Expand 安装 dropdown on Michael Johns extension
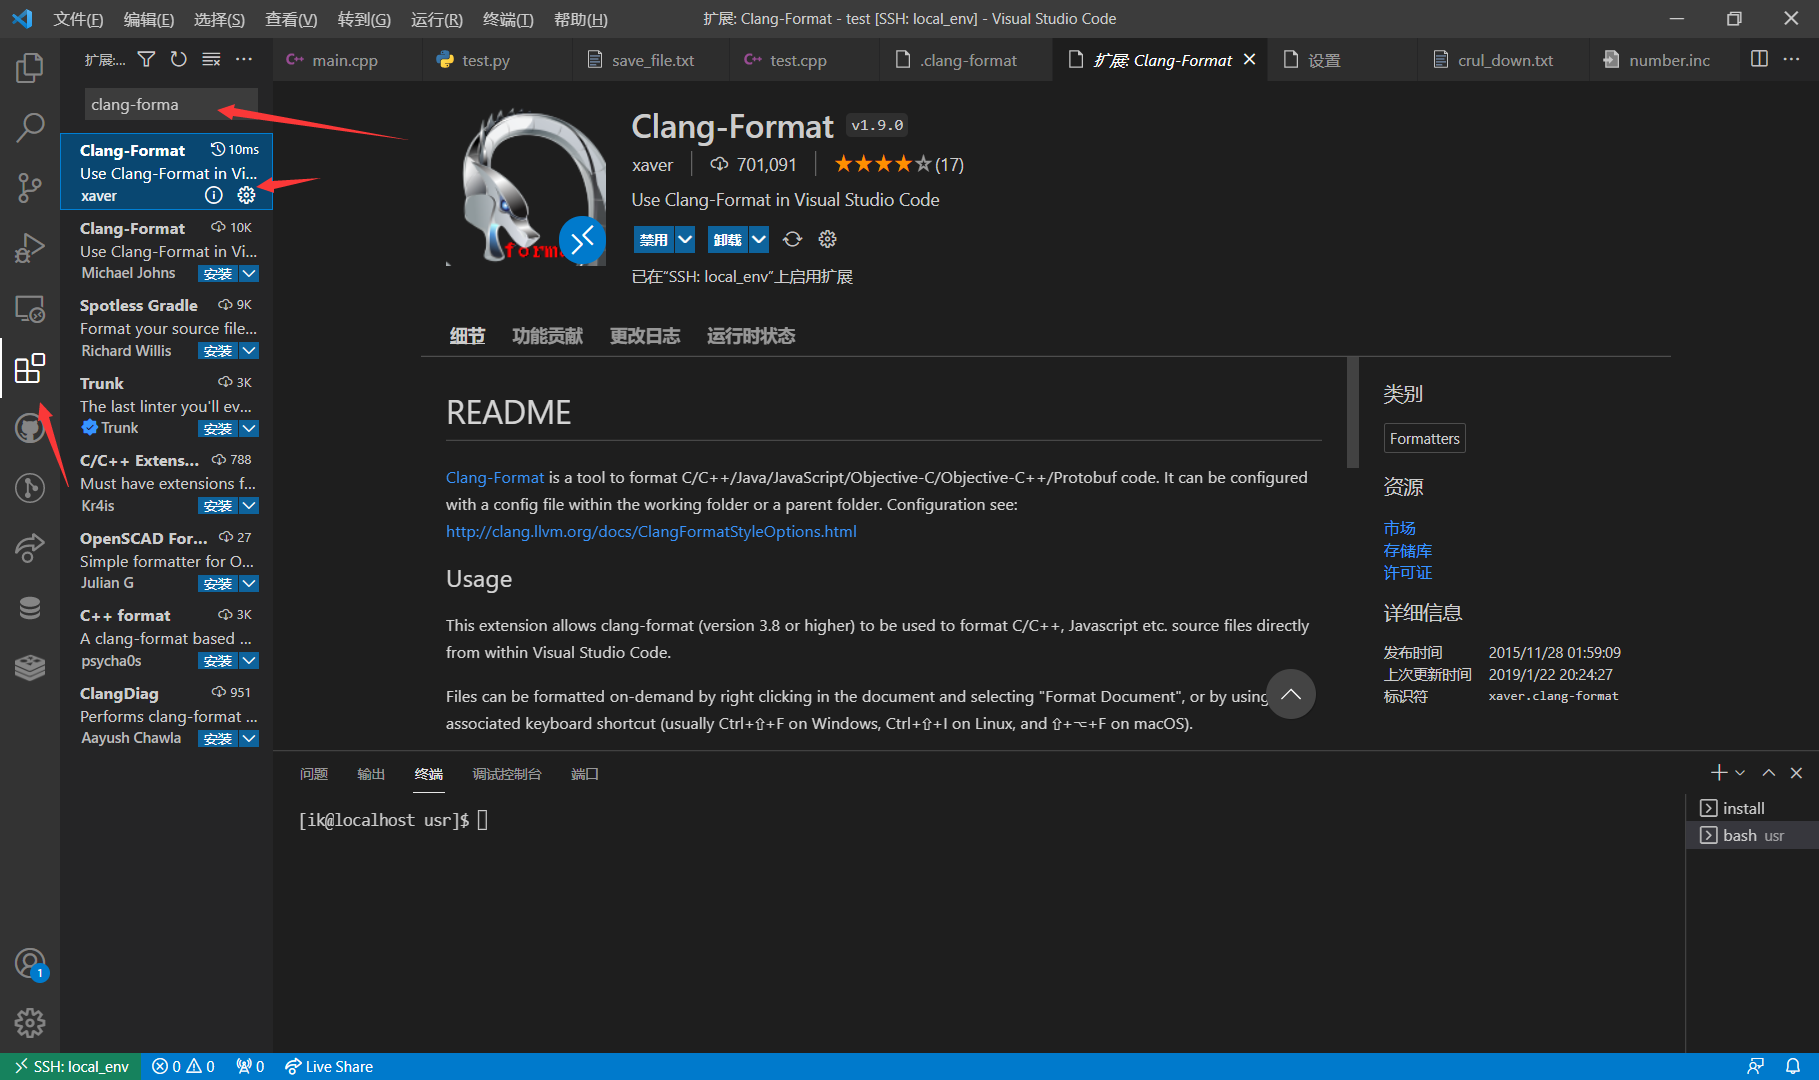 click(248, 273)
